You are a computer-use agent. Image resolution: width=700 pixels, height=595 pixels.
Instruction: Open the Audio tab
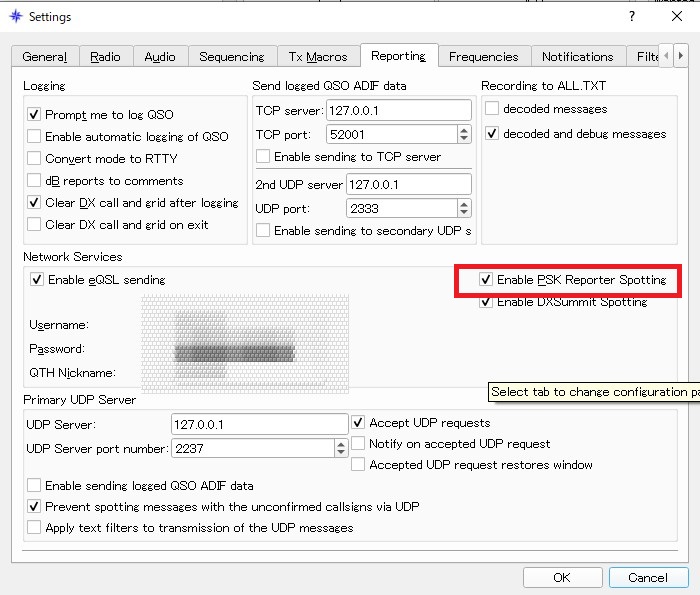tap(160, 57)
